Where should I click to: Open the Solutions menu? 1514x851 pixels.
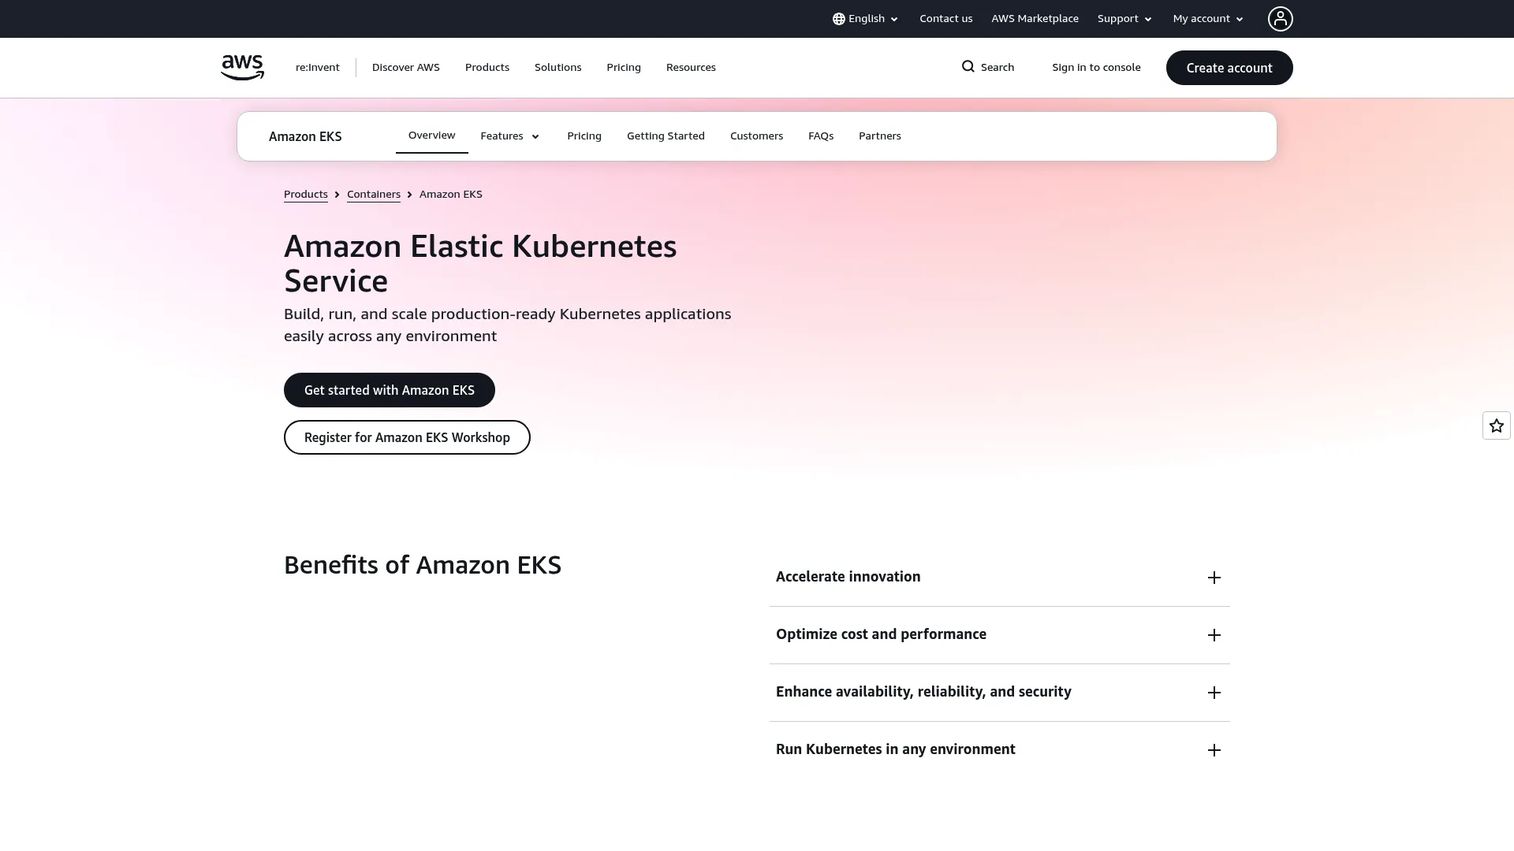tap(557, 68)
